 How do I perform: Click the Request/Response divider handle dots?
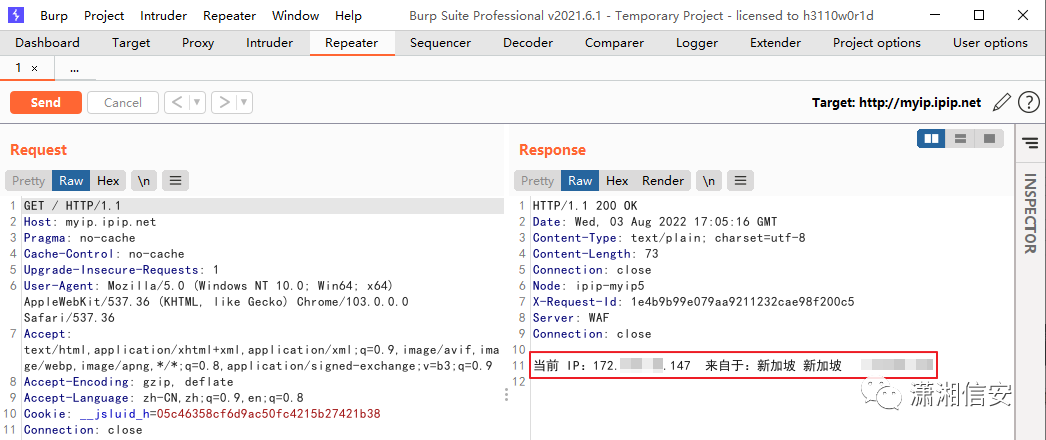(506, 395)
